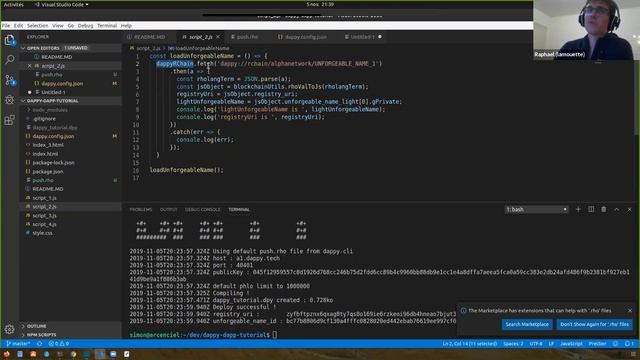The height and width of the screenshot is (360, 640).
Task: Click the orange files icon in the taskbar
Action: coord(33,354)
